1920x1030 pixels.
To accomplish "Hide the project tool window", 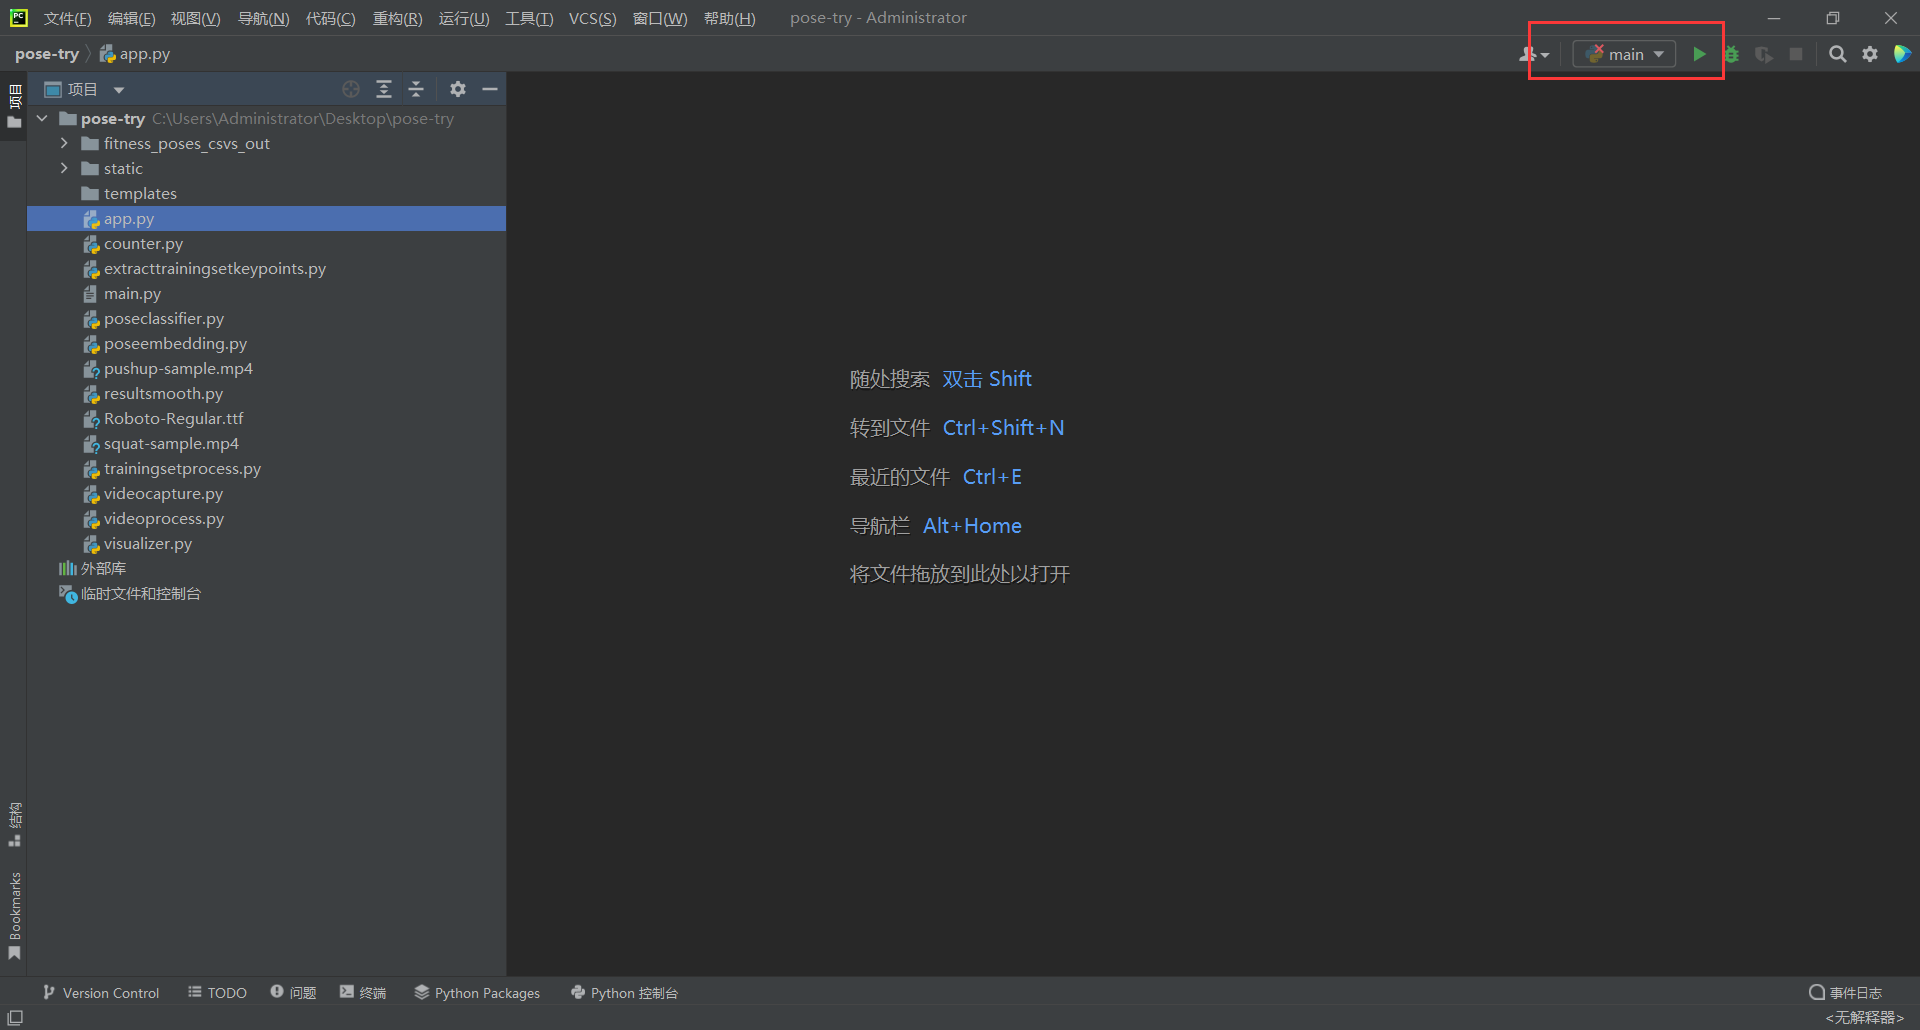I will click(490, 89).
